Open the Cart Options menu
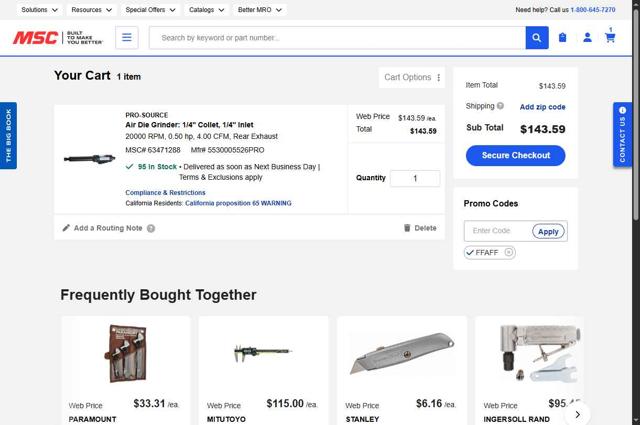This screenshot has width=640, height=425. [x=412, y=77]
